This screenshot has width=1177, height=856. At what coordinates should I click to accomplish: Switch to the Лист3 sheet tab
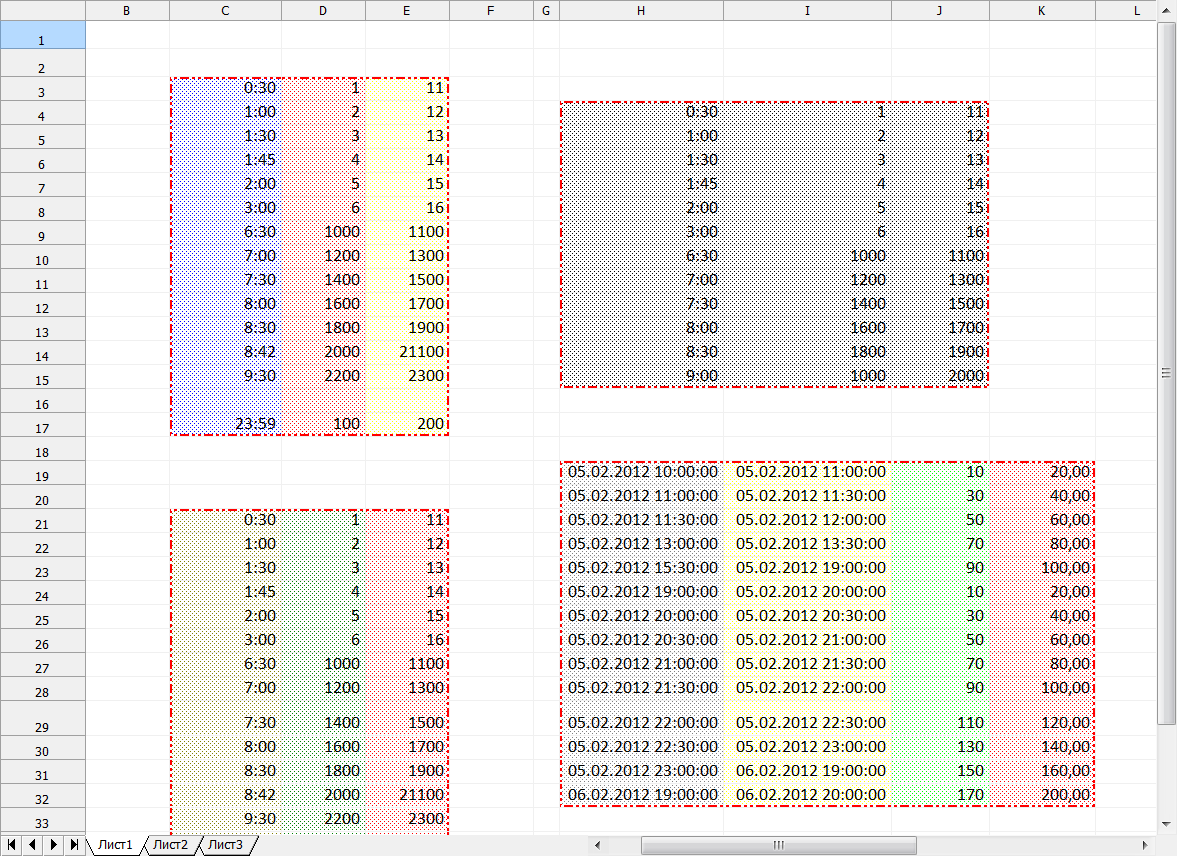[x=226, y=845]
